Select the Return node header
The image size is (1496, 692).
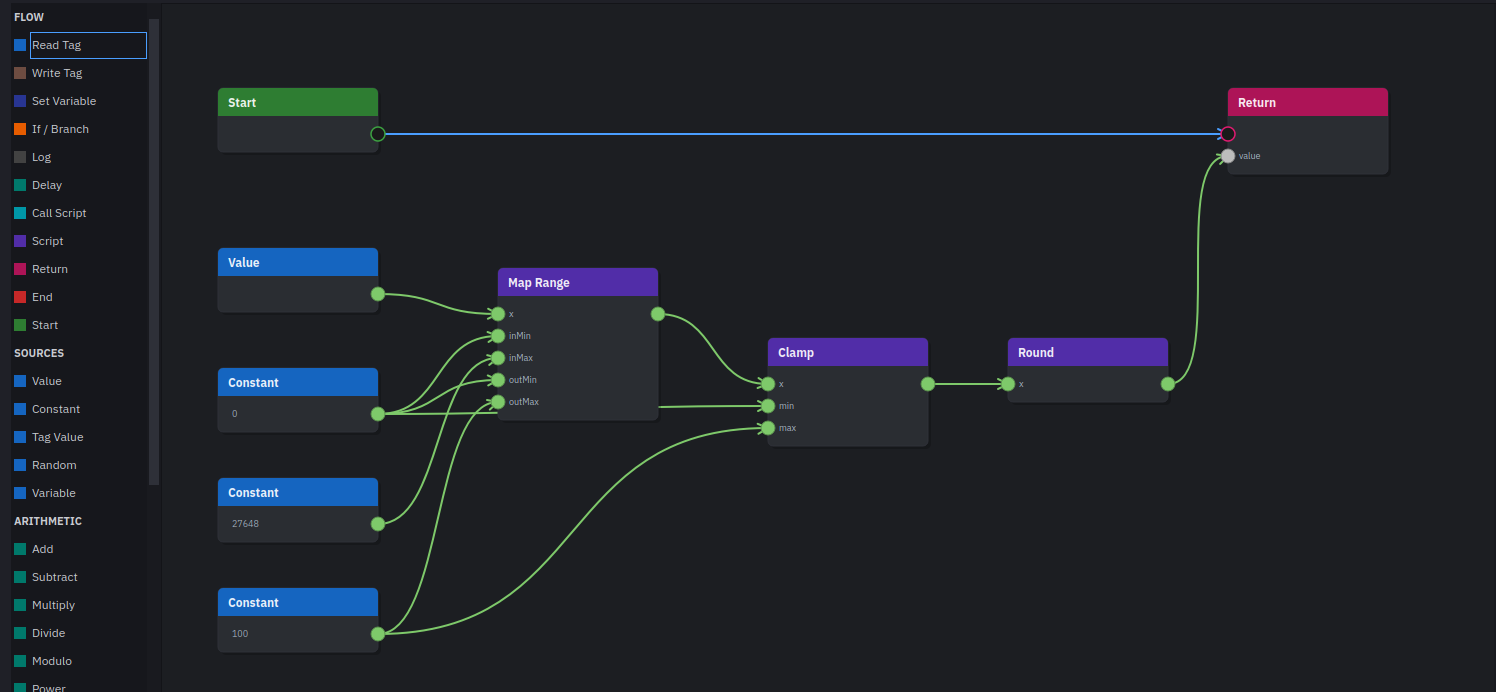(x=1308, y=102)
